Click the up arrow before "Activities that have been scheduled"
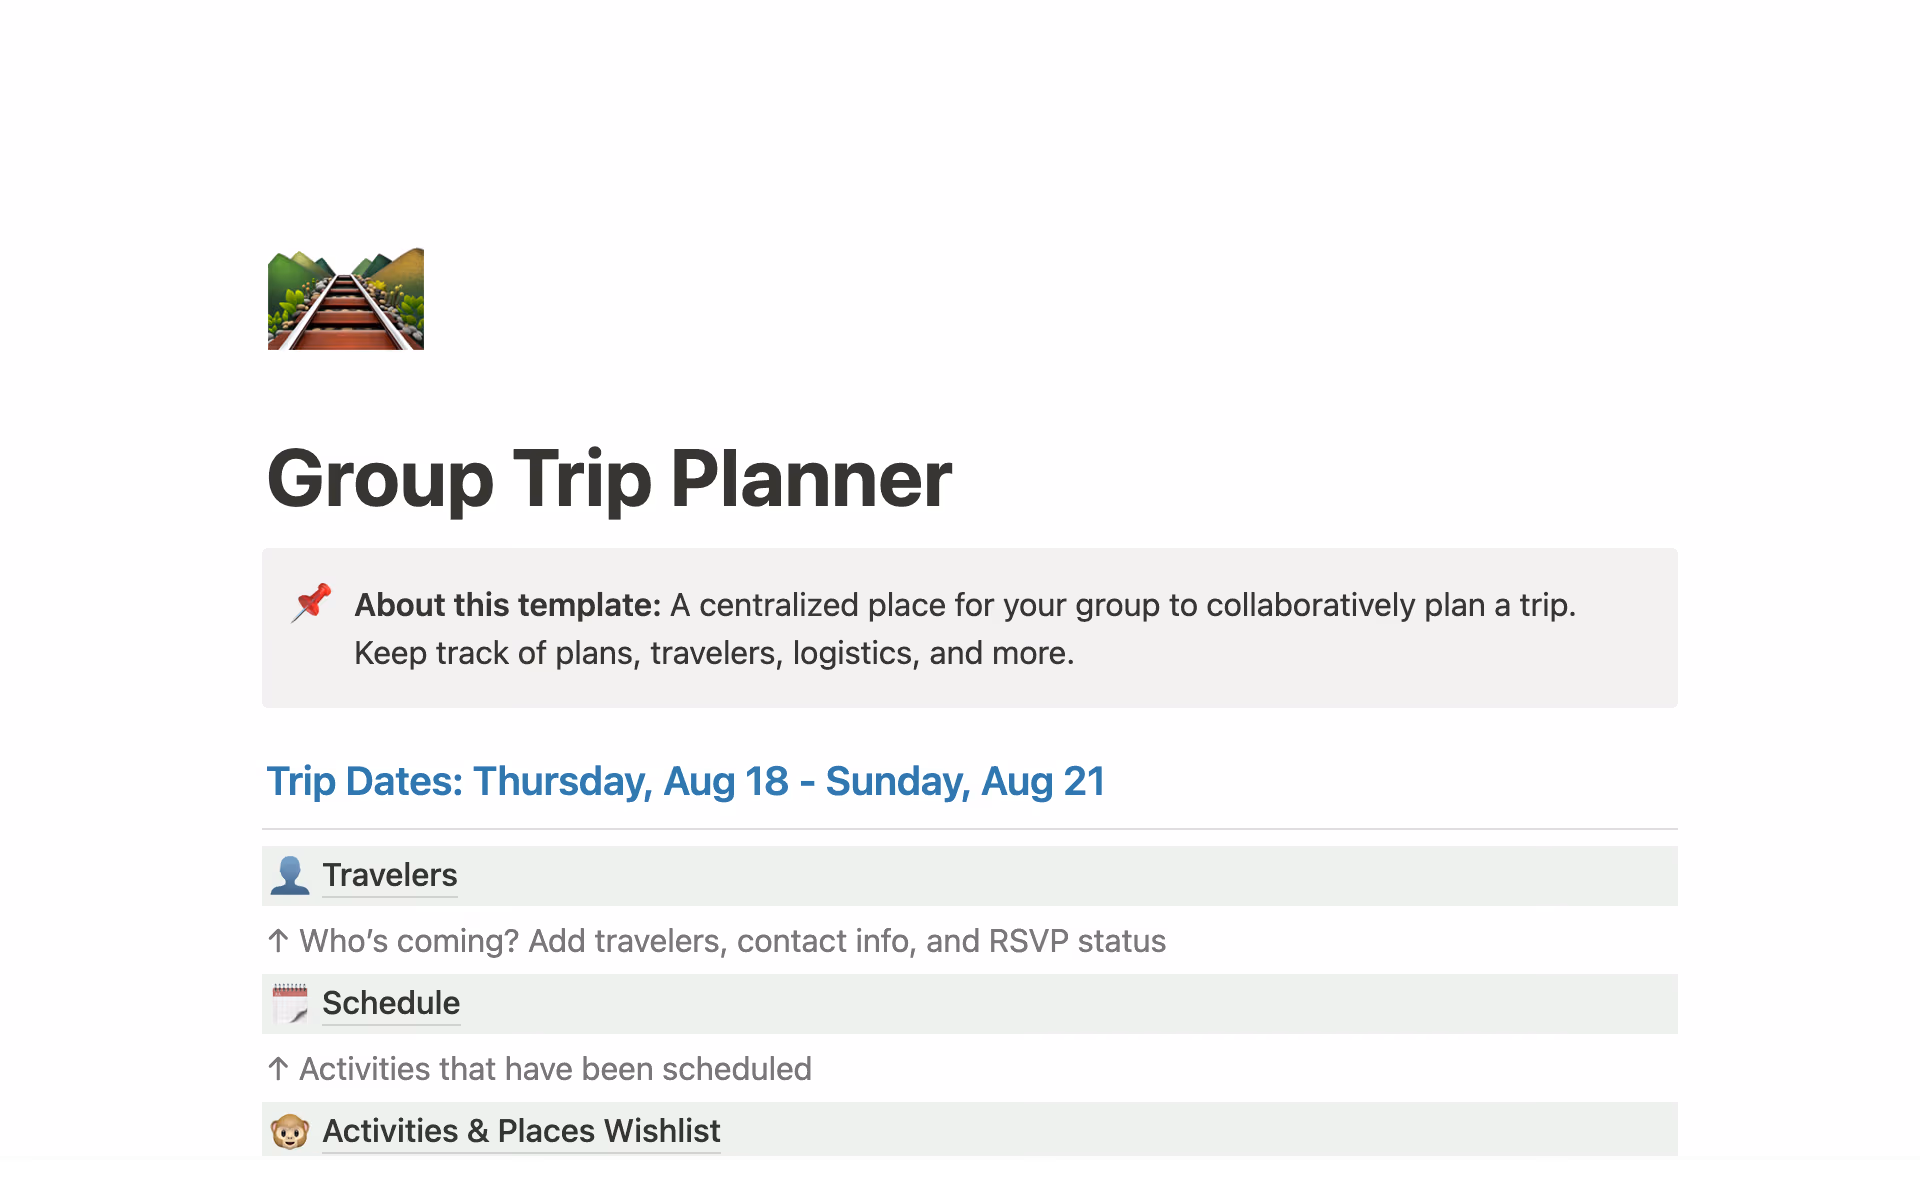This screenshot has height=1200, width=1920. point(279,1069)
